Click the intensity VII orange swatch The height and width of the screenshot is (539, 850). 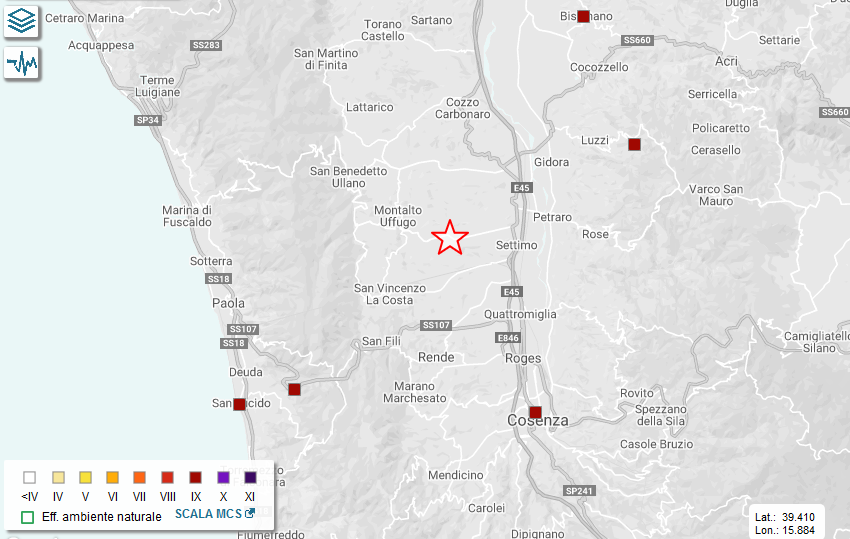pyautogui.click(x=140, y=477)
